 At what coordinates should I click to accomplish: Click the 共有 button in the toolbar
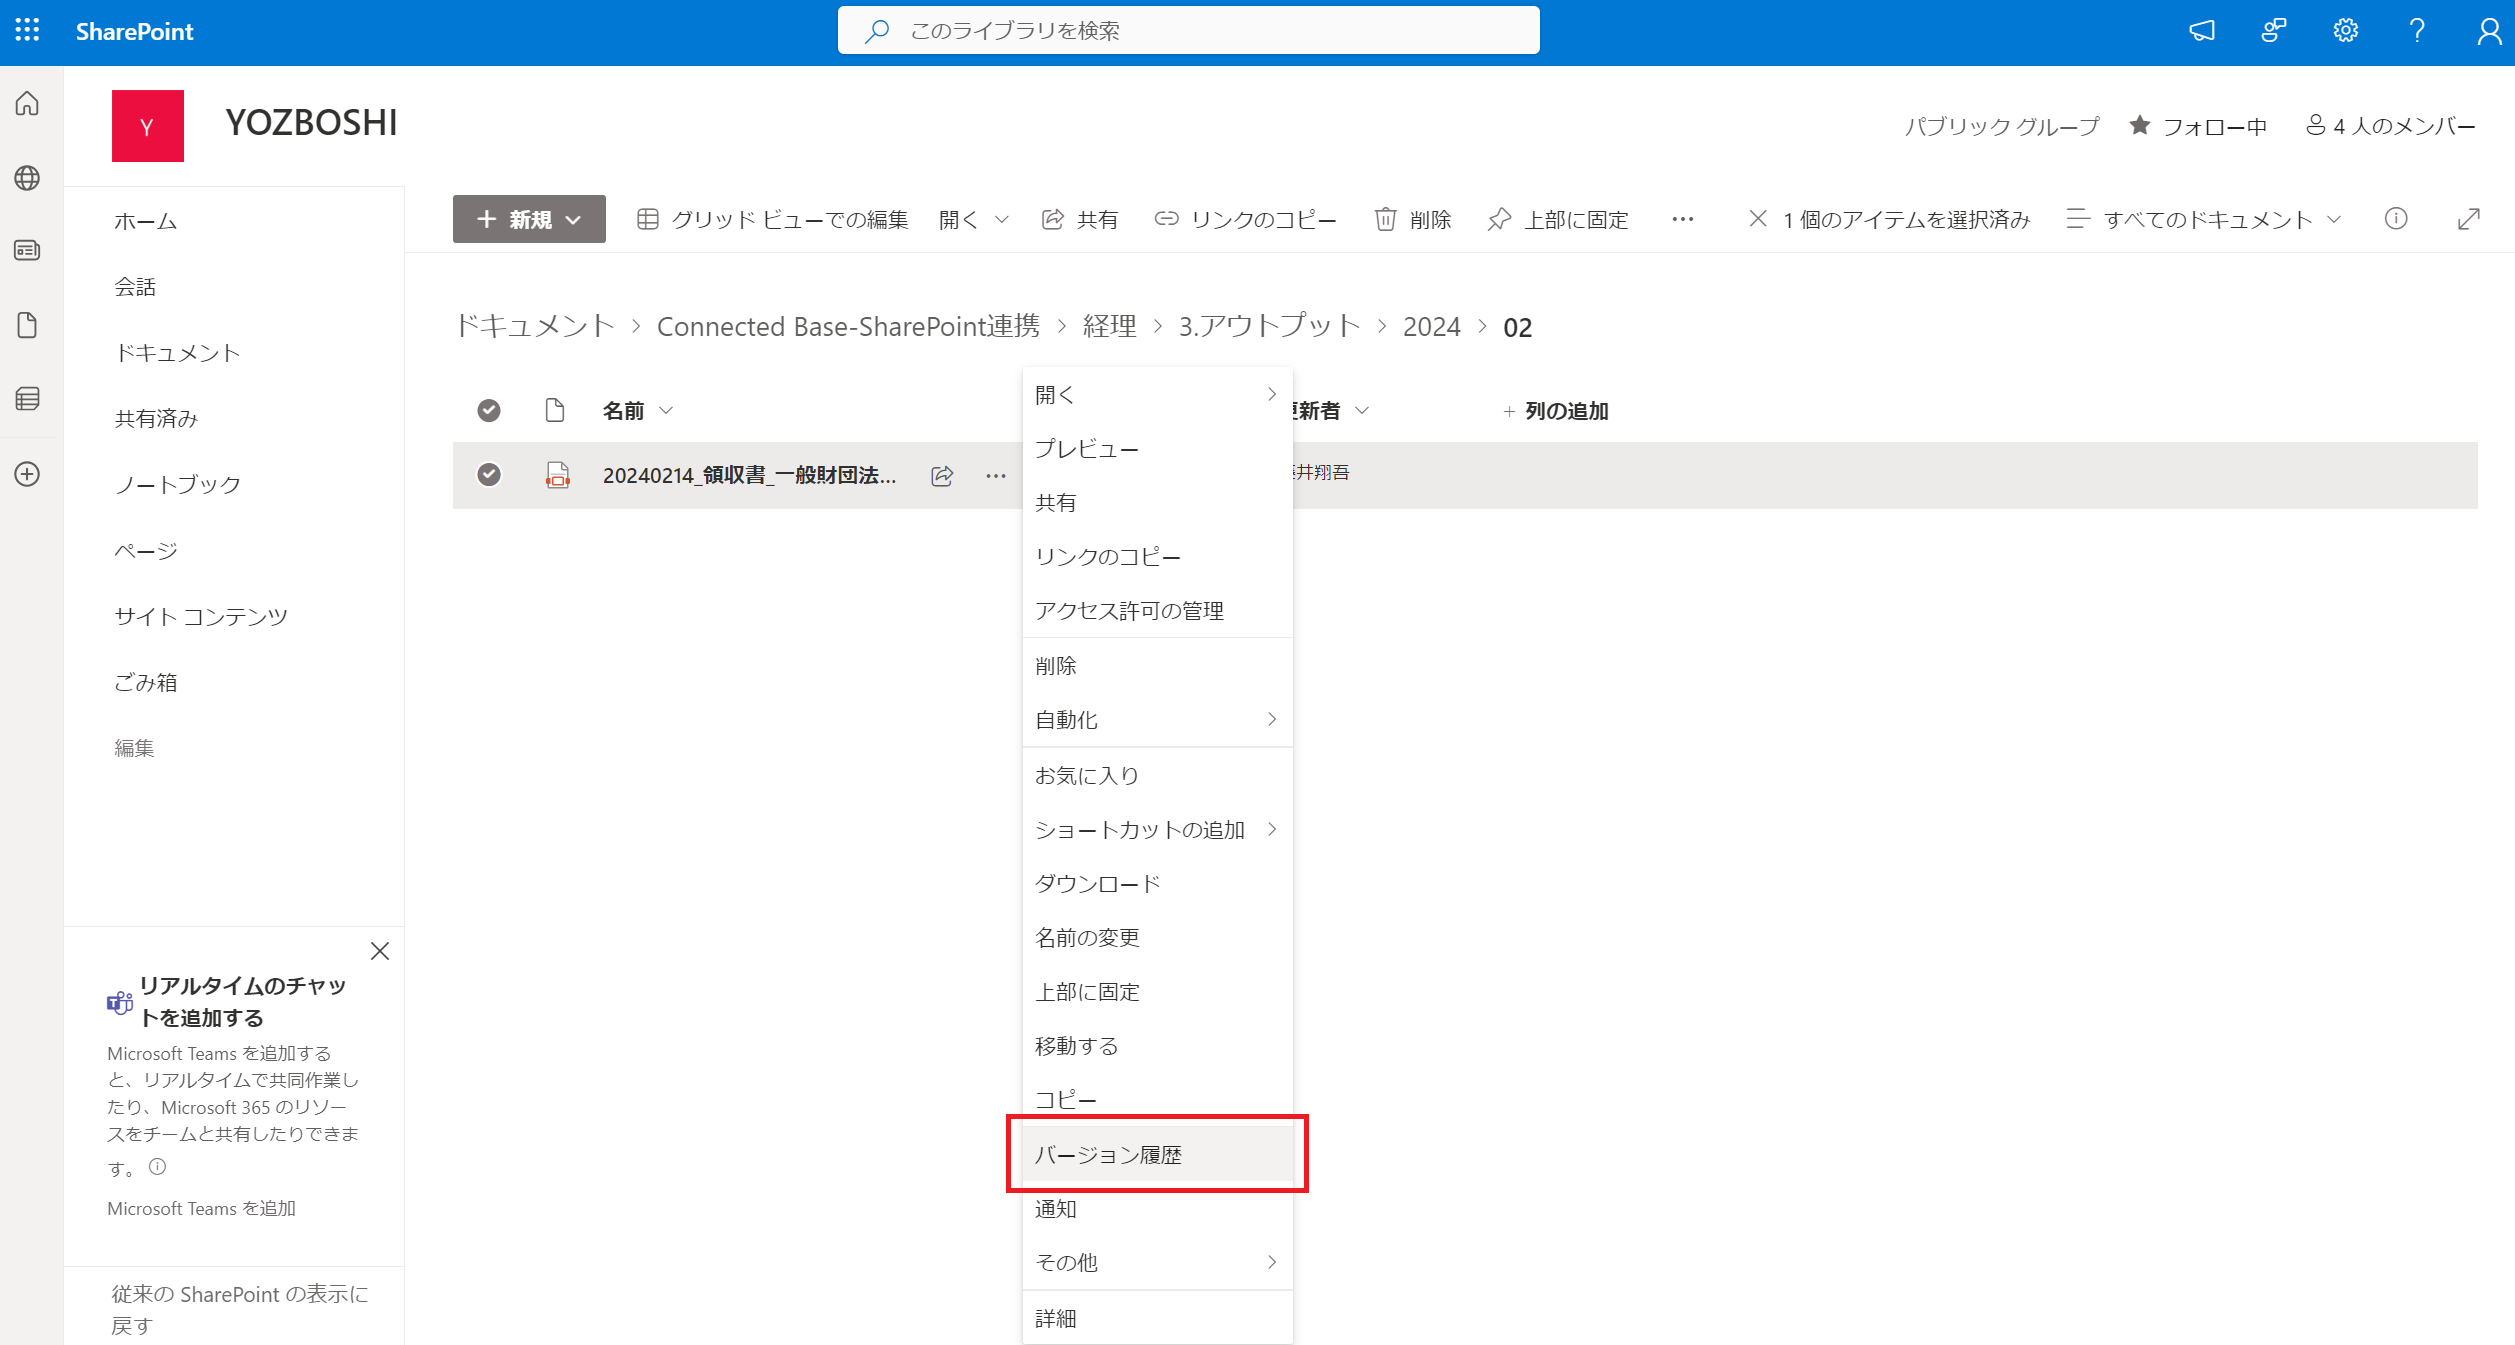point(1080,219)
